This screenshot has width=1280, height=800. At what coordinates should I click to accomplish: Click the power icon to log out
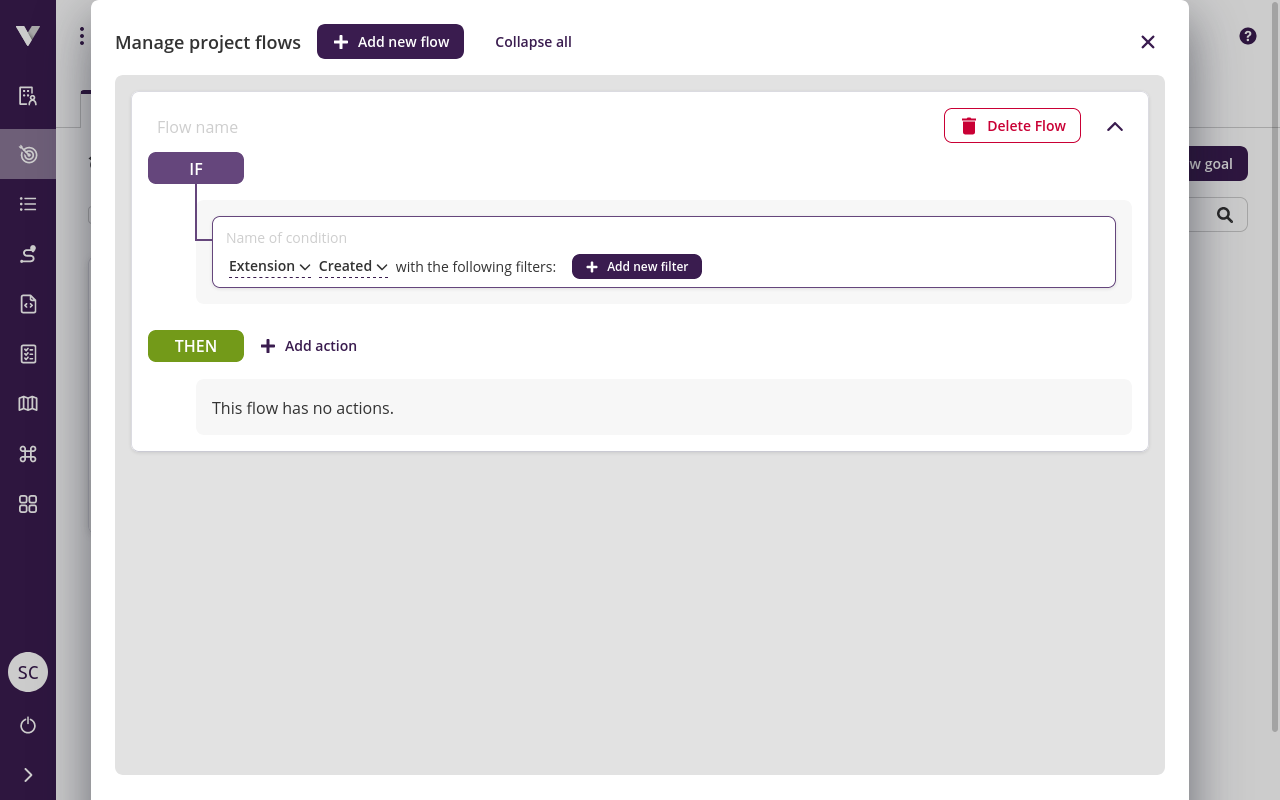click(x=28, y=725)
